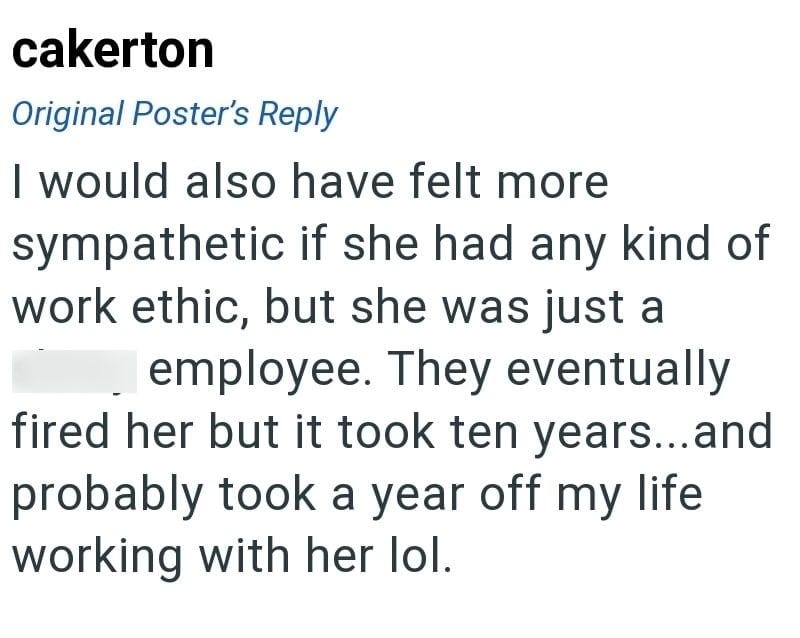Click the word fired

[57, 433]
